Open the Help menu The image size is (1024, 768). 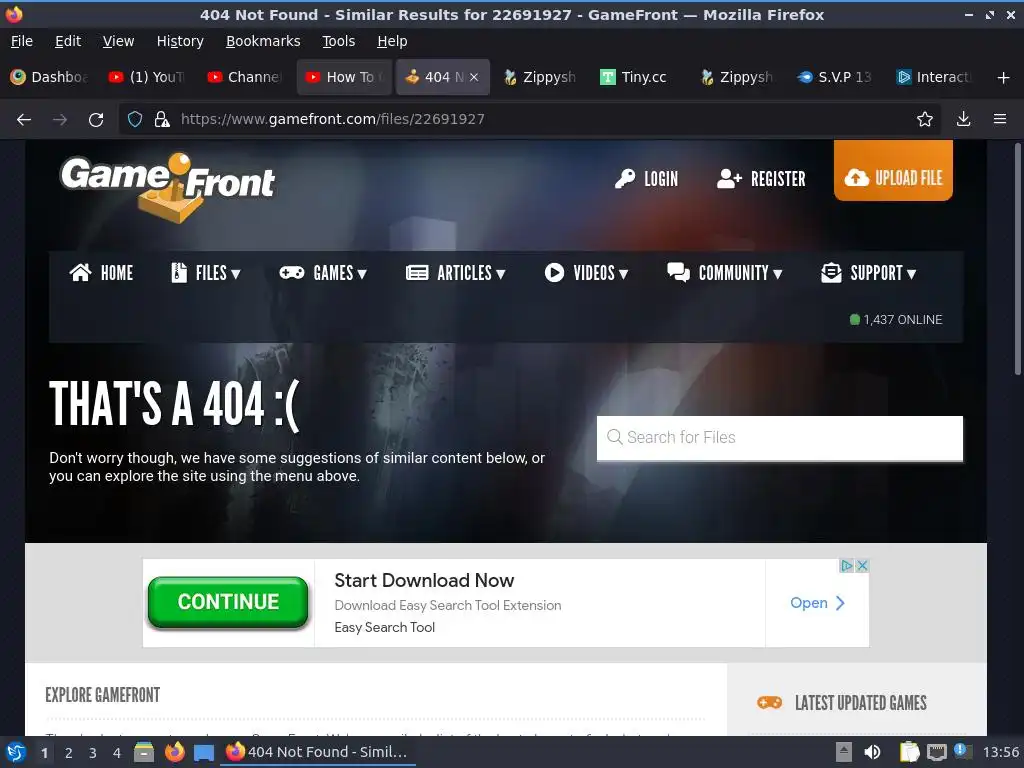[x=392, y=41]
